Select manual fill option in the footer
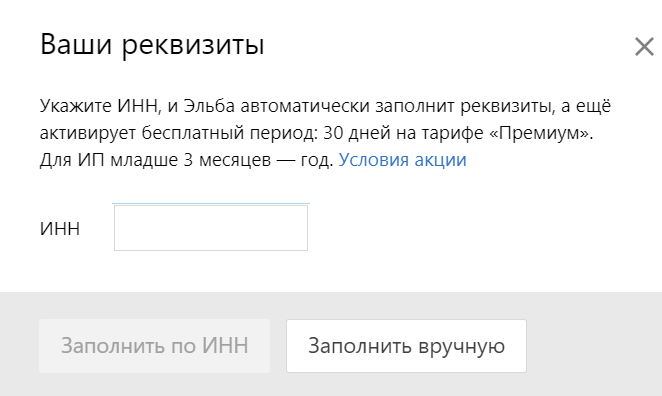 coord(406,346)
